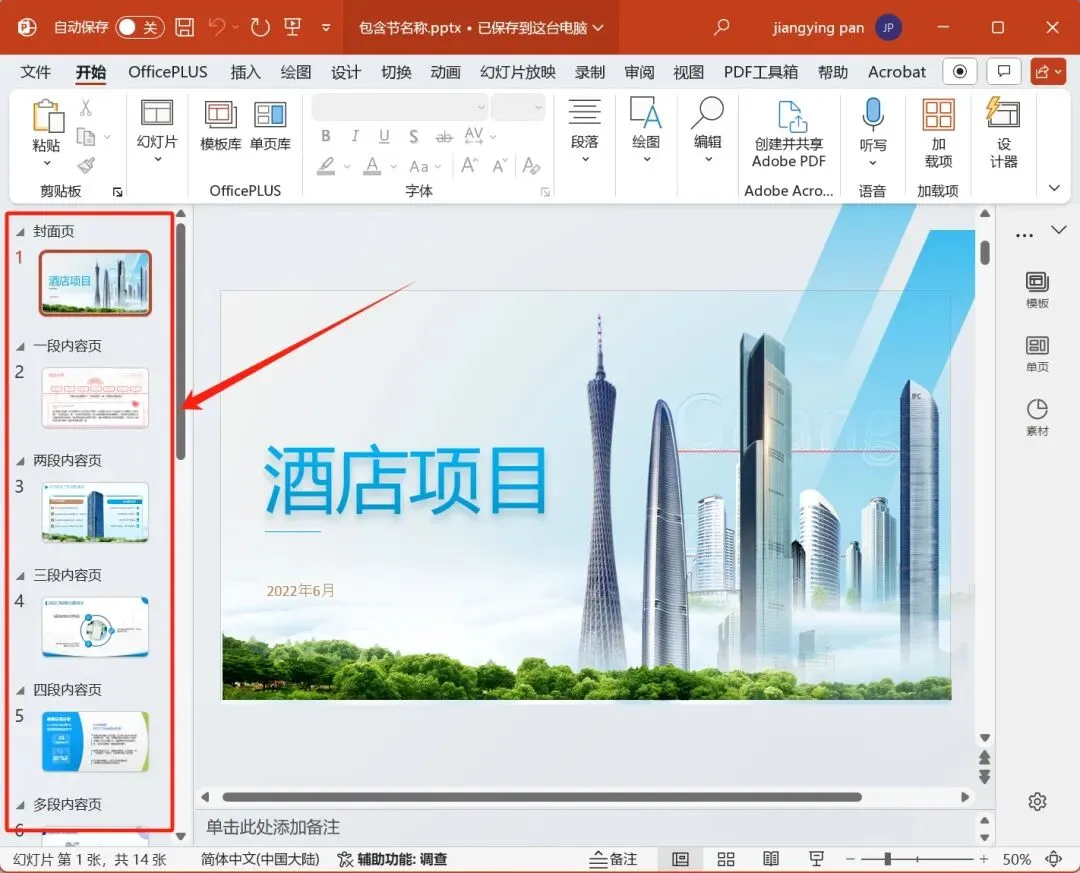Collapse the 封面页 section
1080x873 pixels.
[20, 232]
